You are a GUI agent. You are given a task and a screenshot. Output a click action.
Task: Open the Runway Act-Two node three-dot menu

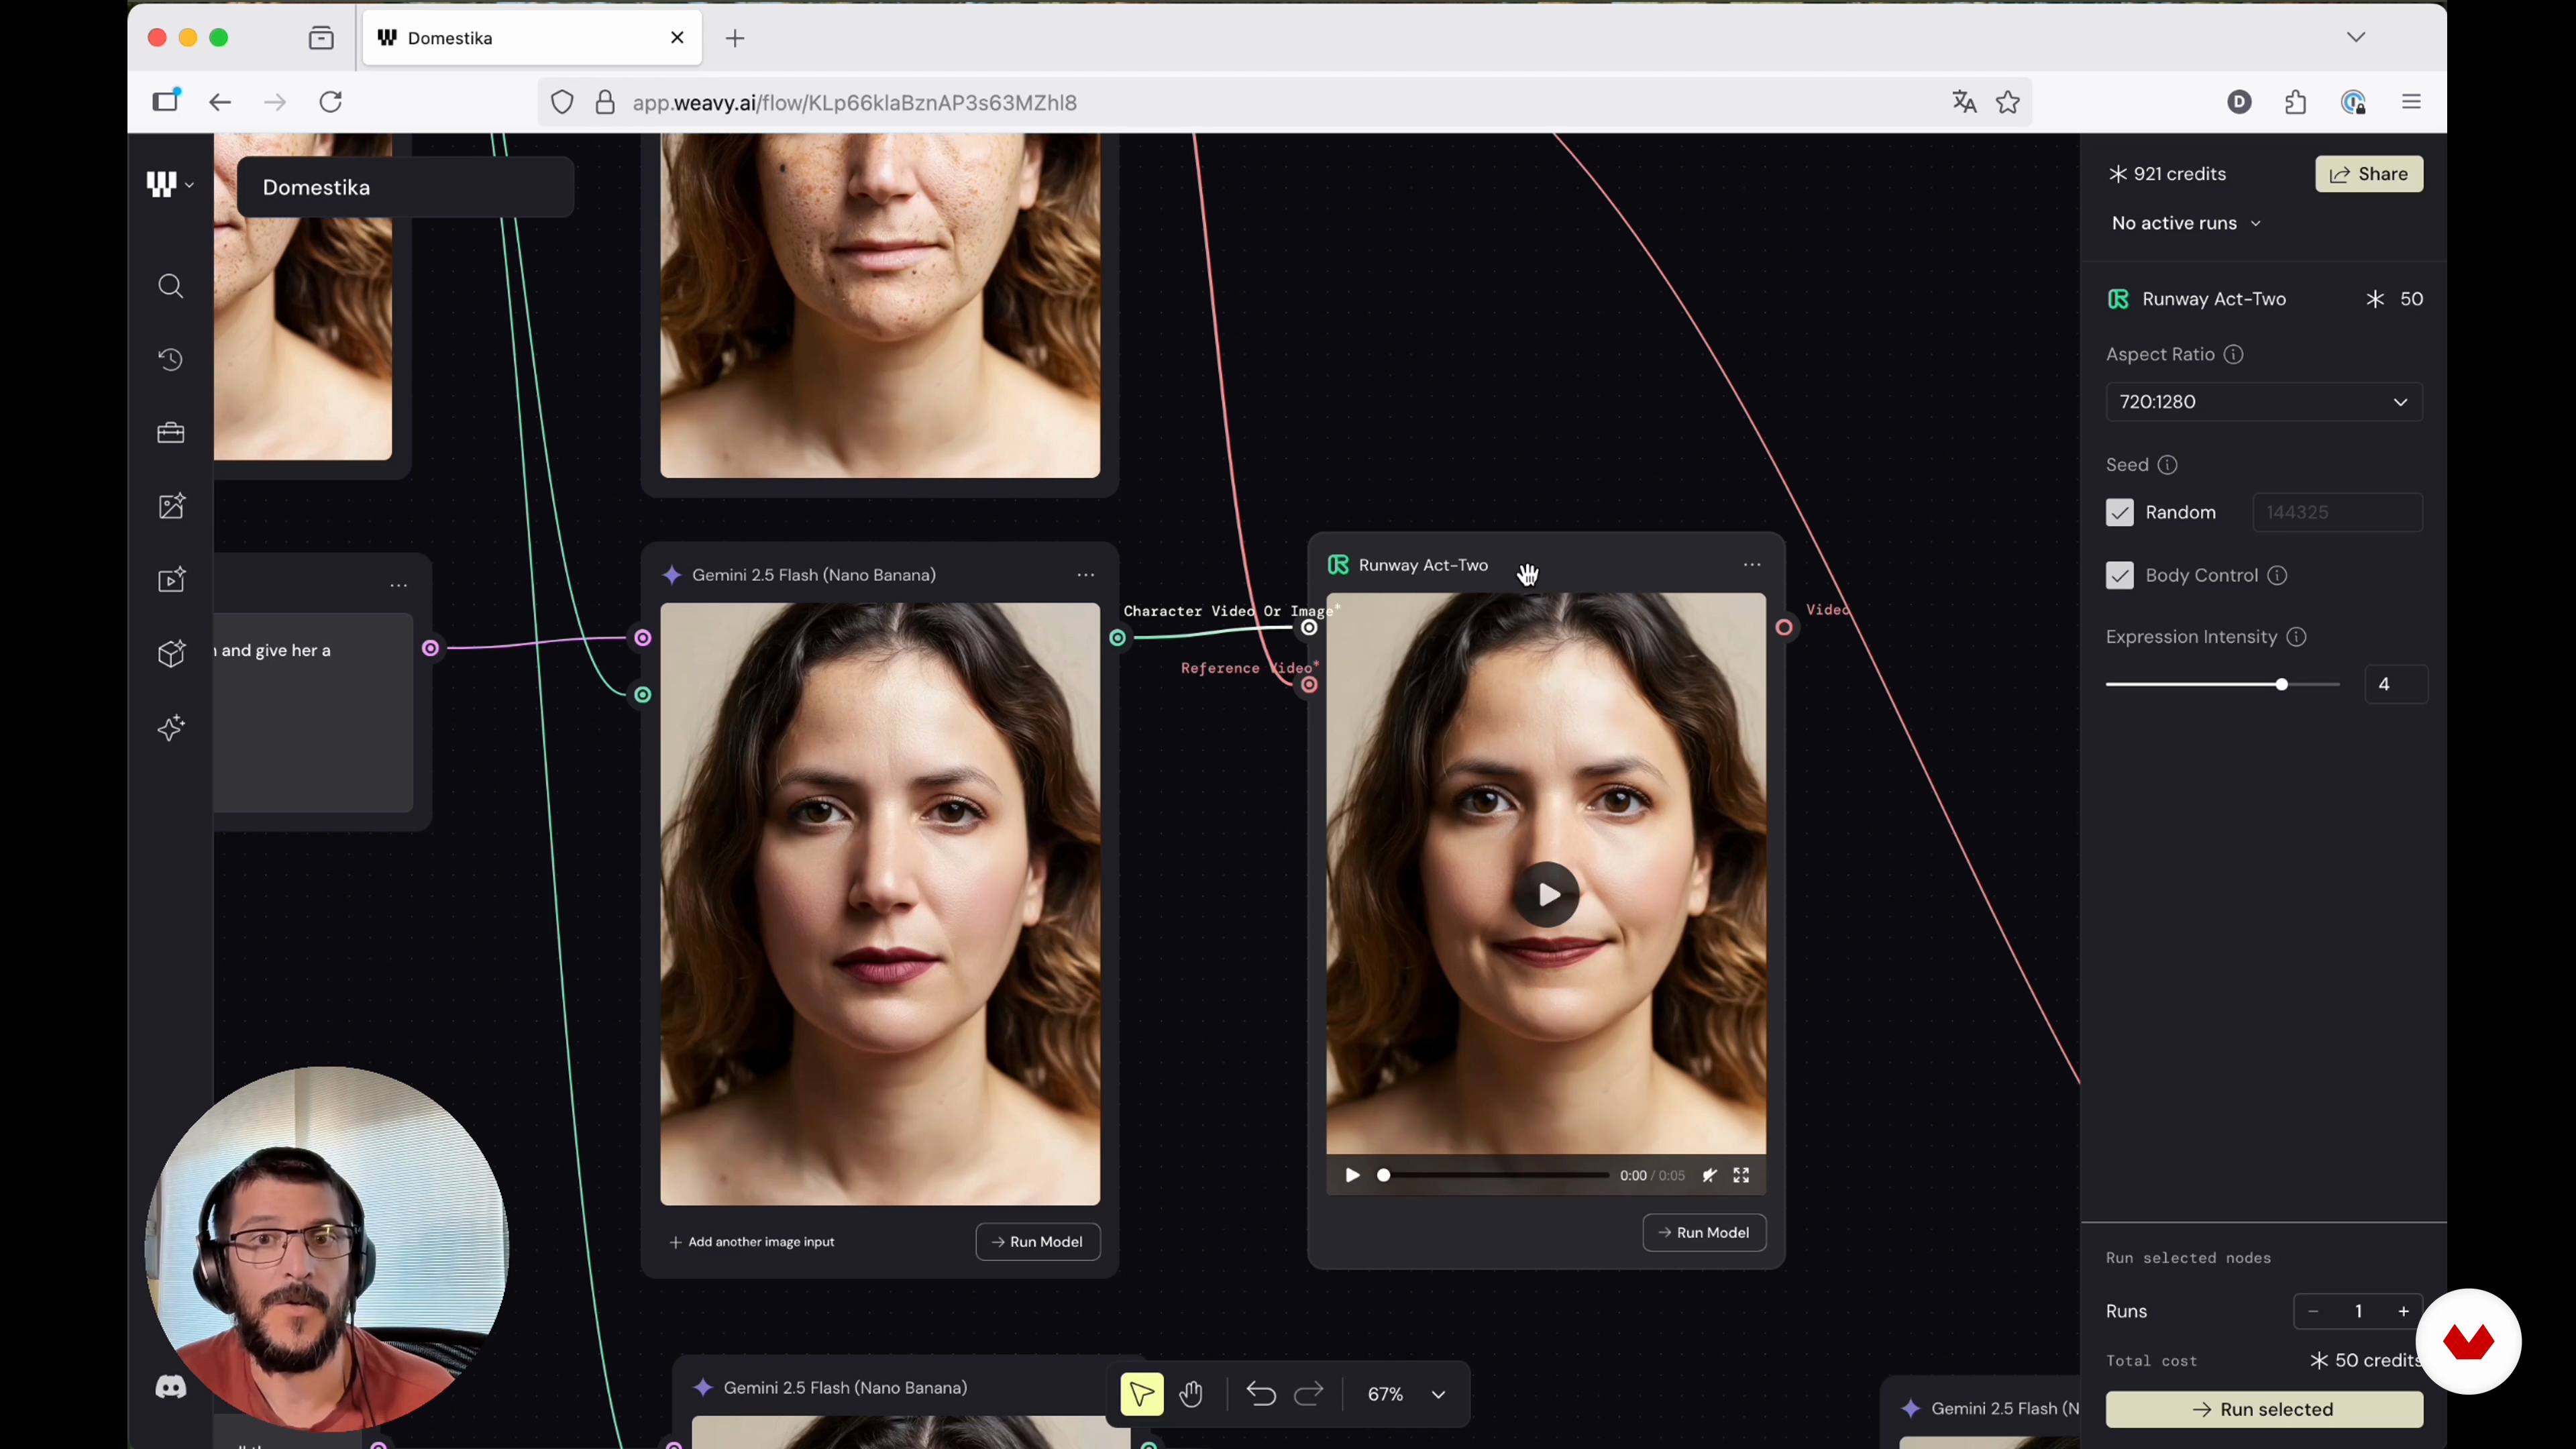click(1751, 566)
